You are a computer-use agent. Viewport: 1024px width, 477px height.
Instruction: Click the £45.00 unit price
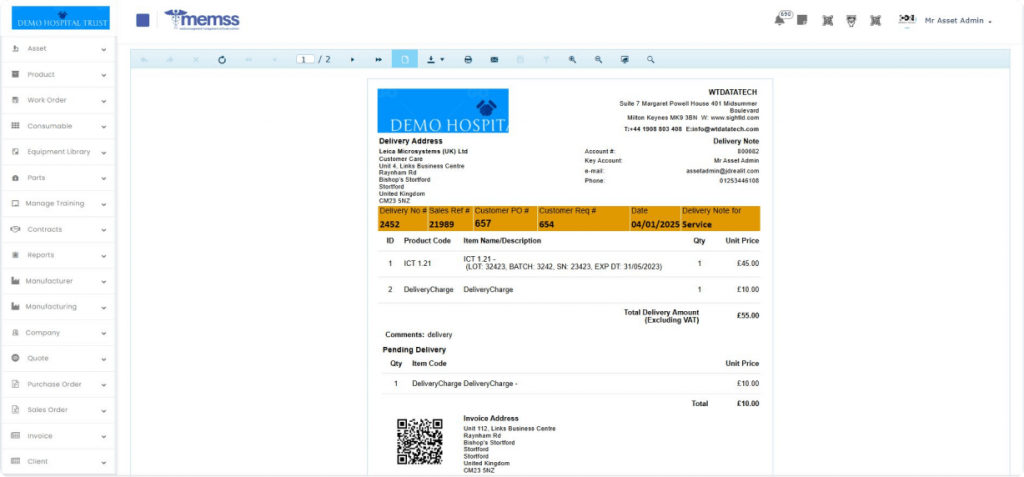[x=748, y=263]
